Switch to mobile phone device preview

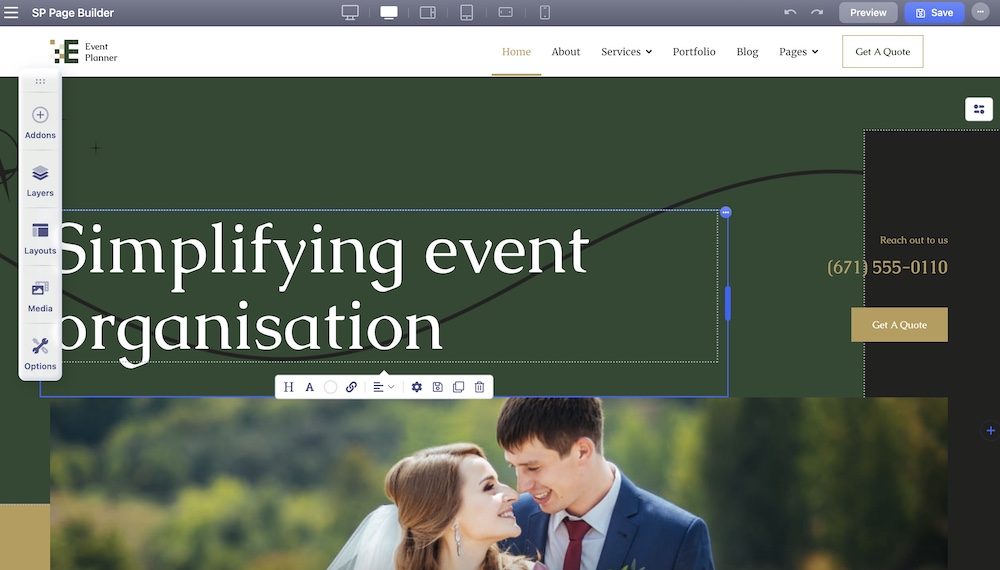[x=545, y=13]
